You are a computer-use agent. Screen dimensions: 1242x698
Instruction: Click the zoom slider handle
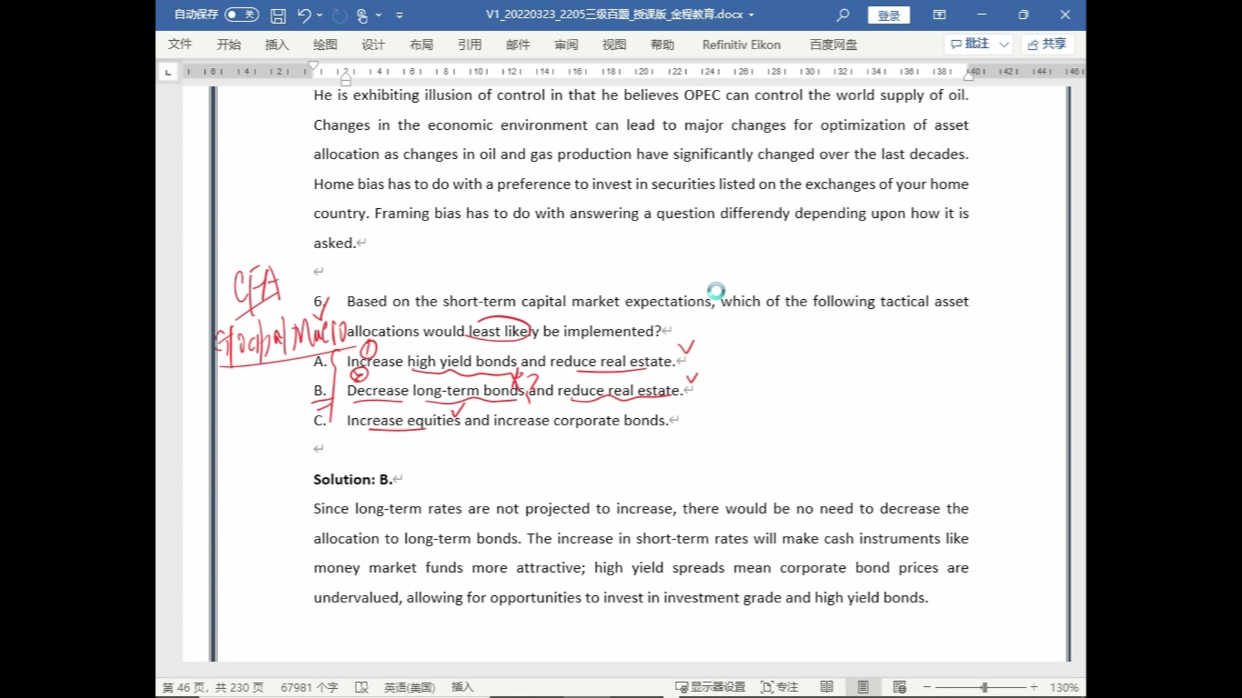point(984,687)
